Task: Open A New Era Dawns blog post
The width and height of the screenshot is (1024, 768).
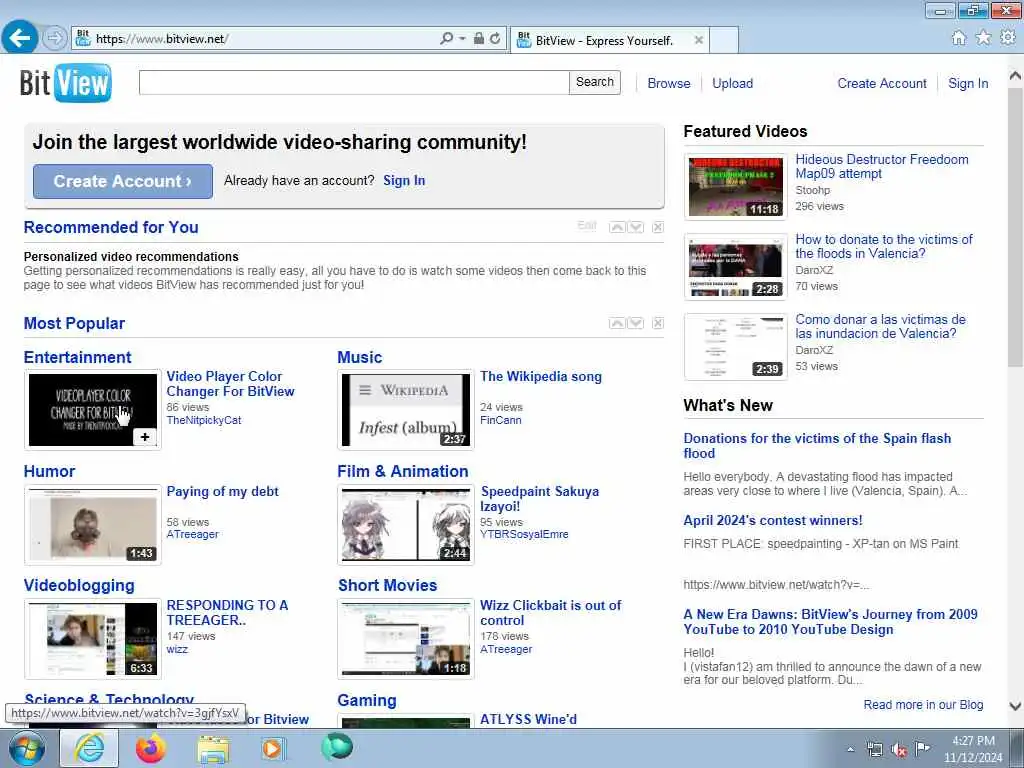Action: point(830,622)
